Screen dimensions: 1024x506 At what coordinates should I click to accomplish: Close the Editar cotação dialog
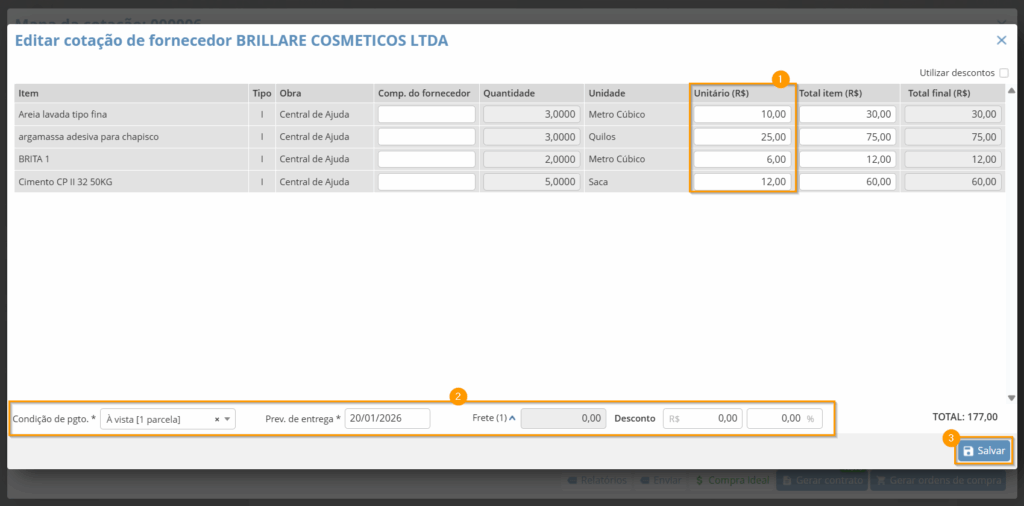pyautogui.click(x=1001, y=40)
